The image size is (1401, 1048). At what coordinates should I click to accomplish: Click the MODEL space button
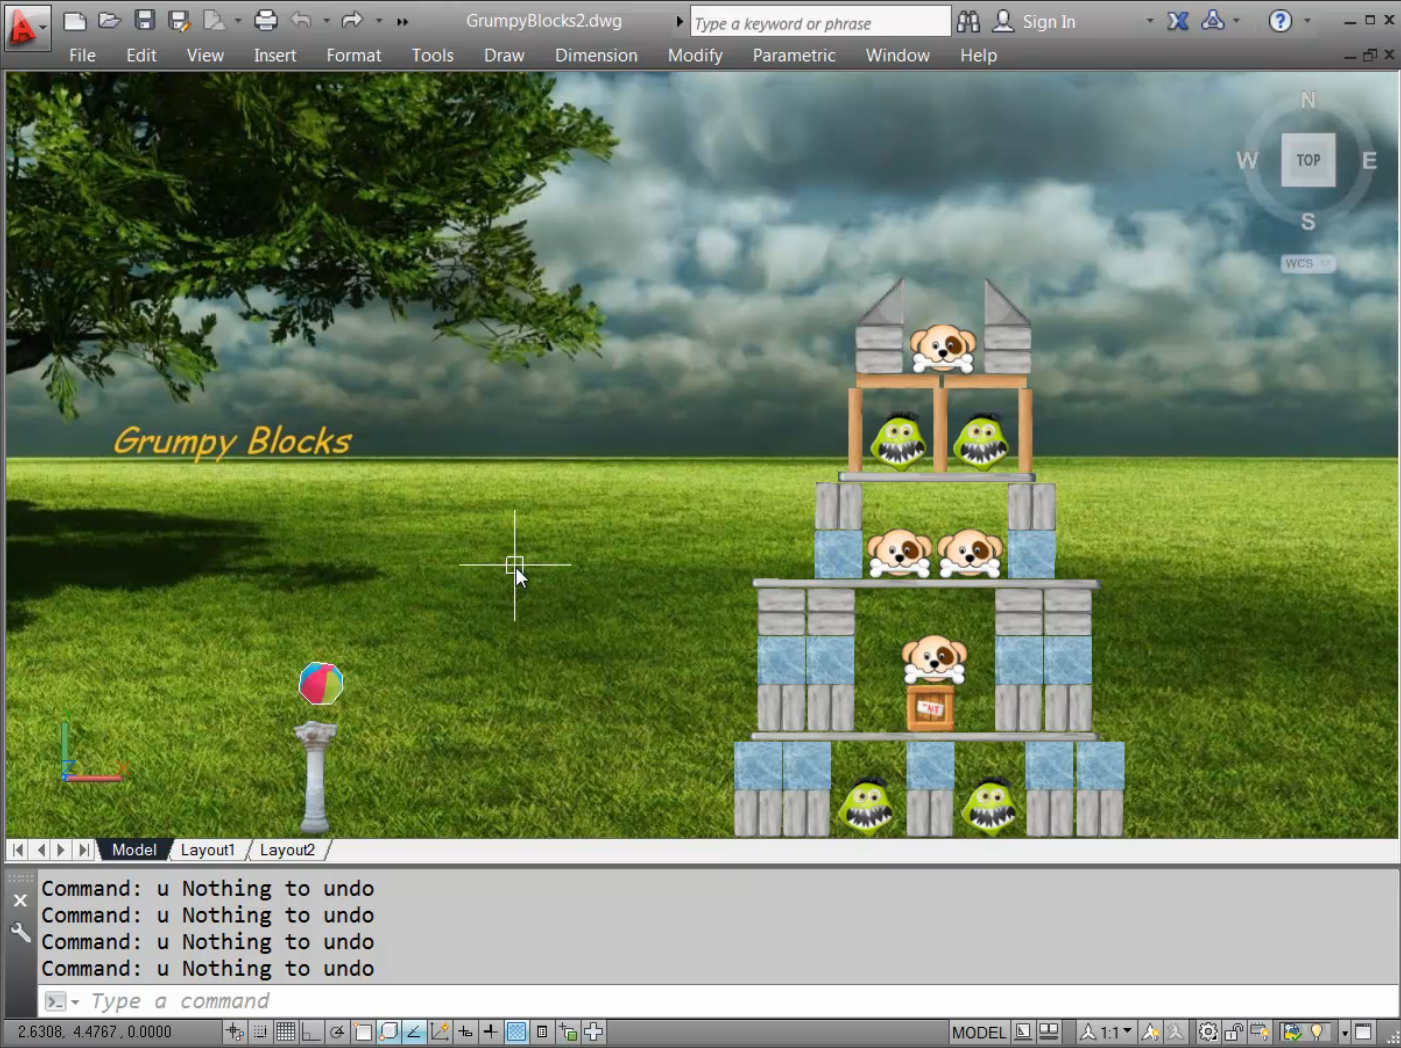(x=978, y=1032)
